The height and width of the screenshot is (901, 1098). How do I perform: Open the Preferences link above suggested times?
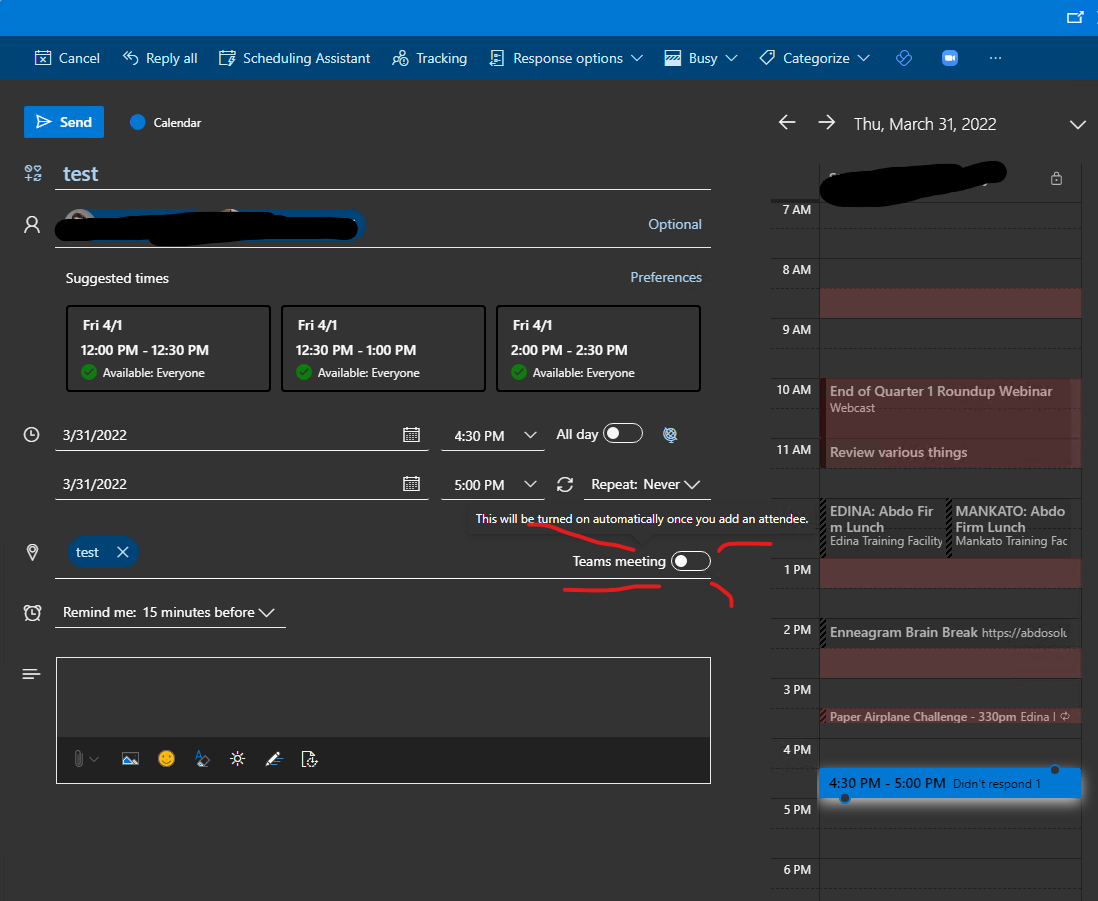point(666,277)
